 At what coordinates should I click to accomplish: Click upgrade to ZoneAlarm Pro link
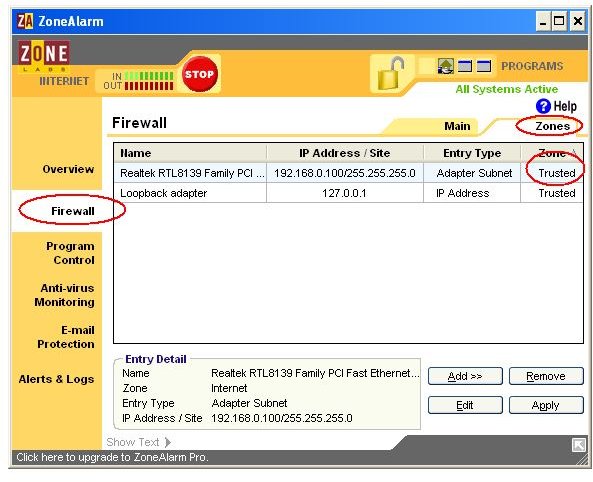point(112,457)
